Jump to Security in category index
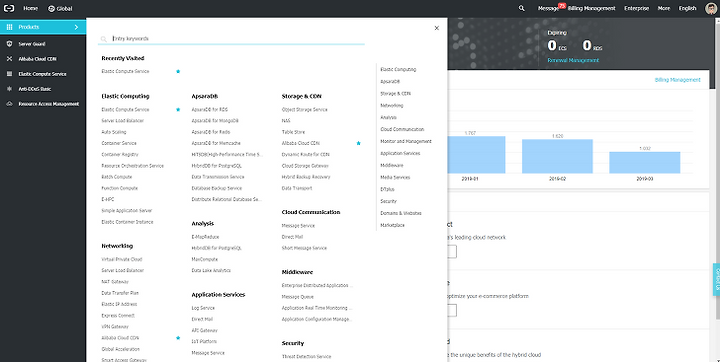 (x=388, y=201)
